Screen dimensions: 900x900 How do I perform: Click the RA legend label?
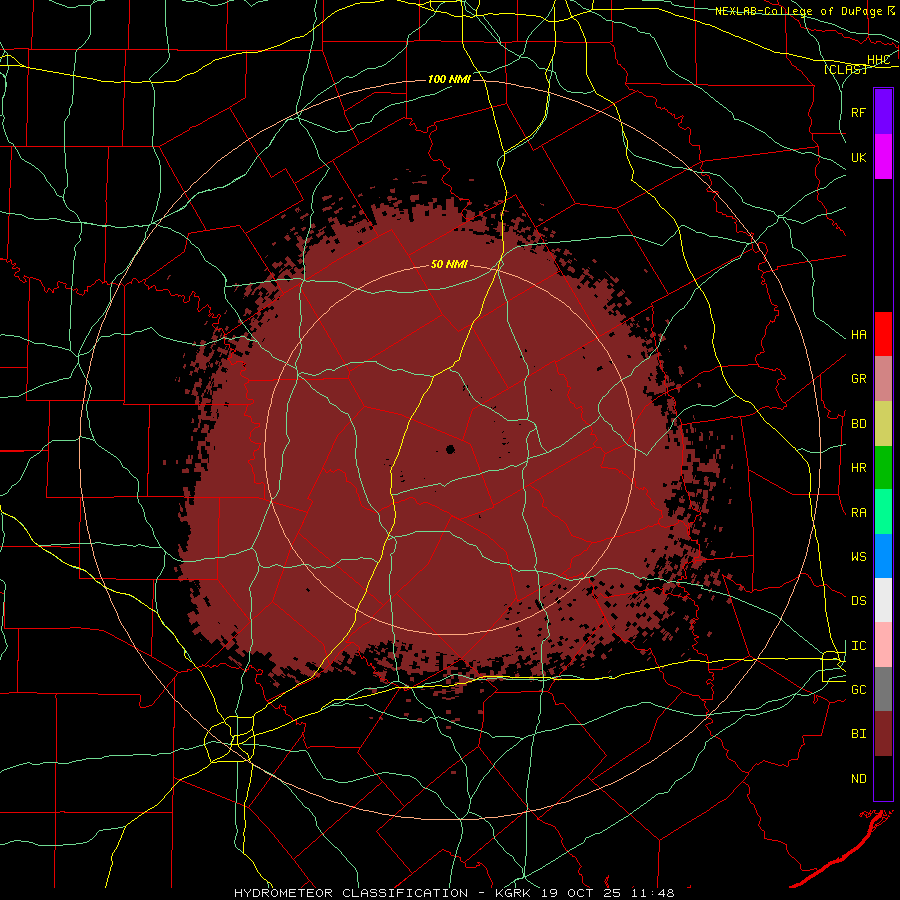[858, 512]
